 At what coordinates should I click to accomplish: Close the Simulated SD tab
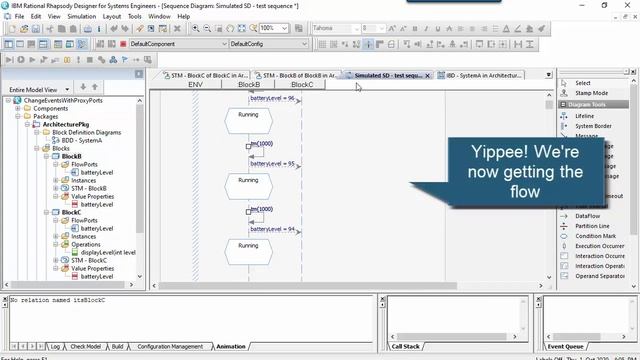(x=427, y=76)
